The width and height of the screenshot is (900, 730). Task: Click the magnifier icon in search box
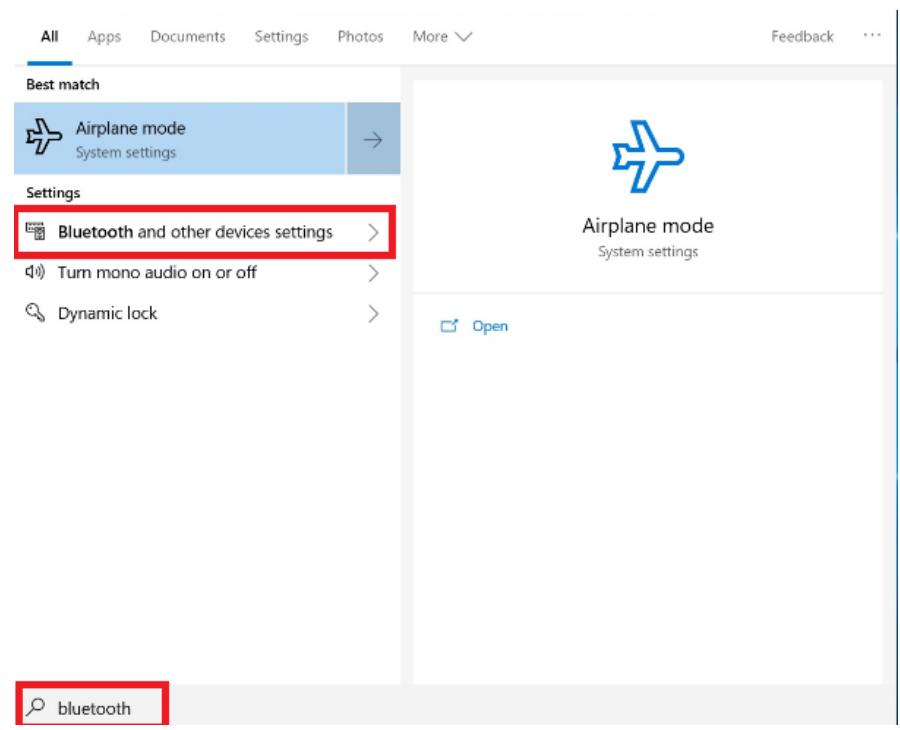(36, 708)
